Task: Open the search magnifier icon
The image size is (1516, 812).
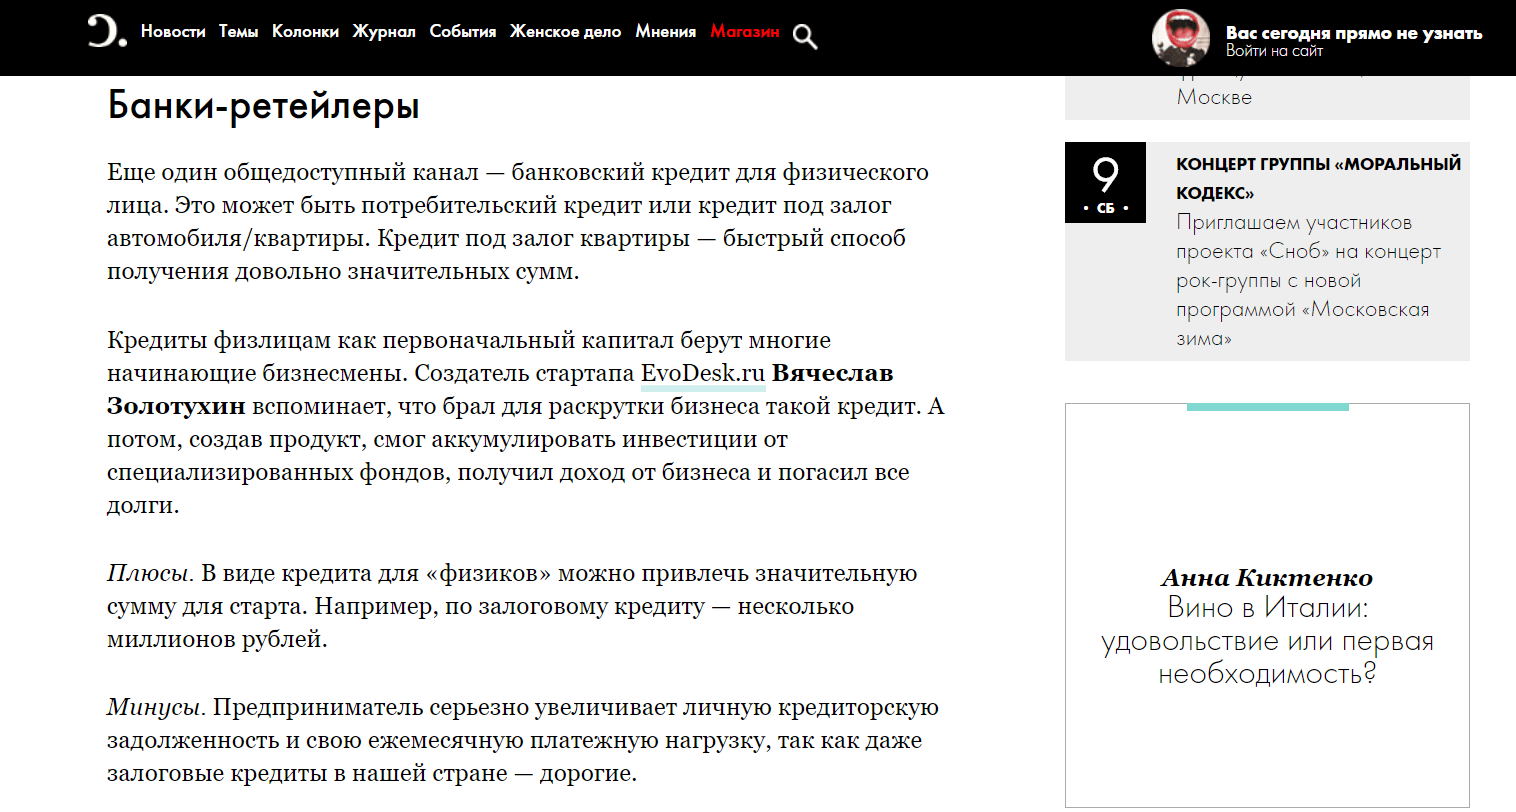Action: 805,37
